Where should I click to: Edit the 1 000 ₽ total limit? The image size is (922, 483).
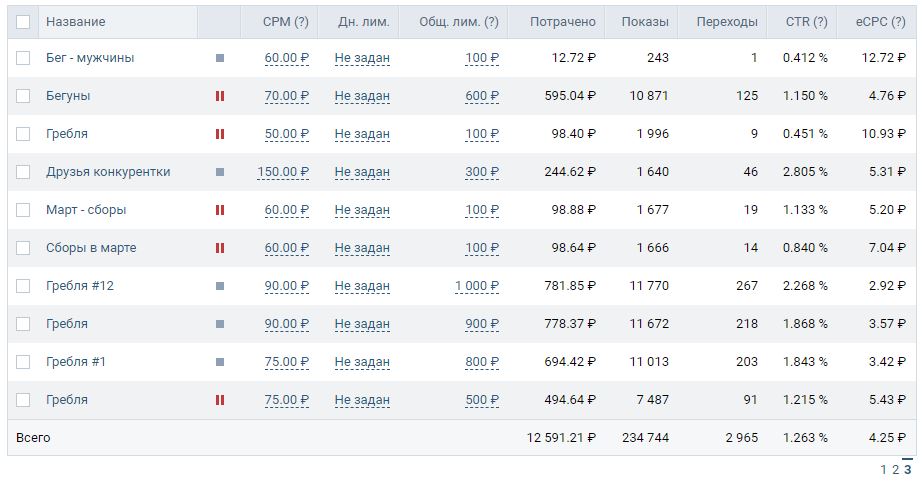(477, 286)
